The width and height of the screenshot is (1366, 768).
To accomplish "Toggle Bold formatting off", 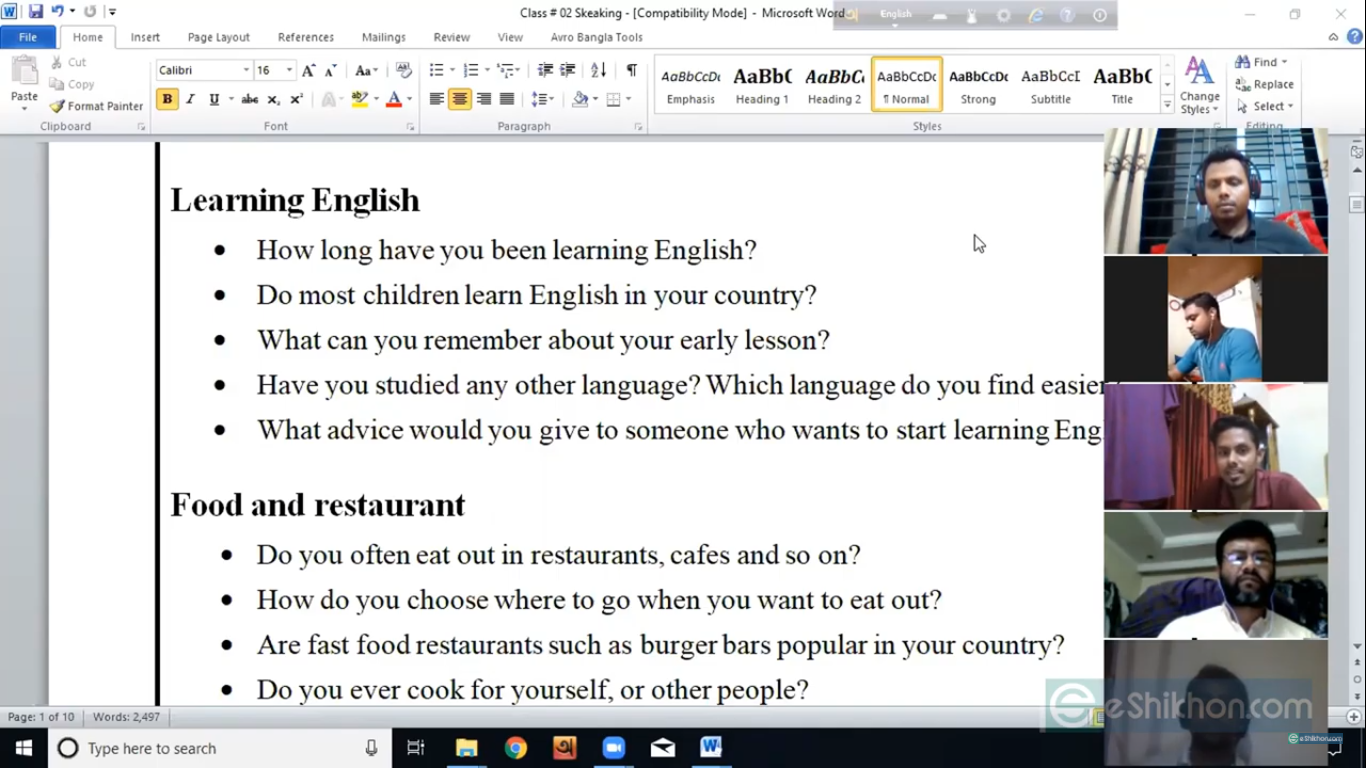I will (x=167, y=99).
